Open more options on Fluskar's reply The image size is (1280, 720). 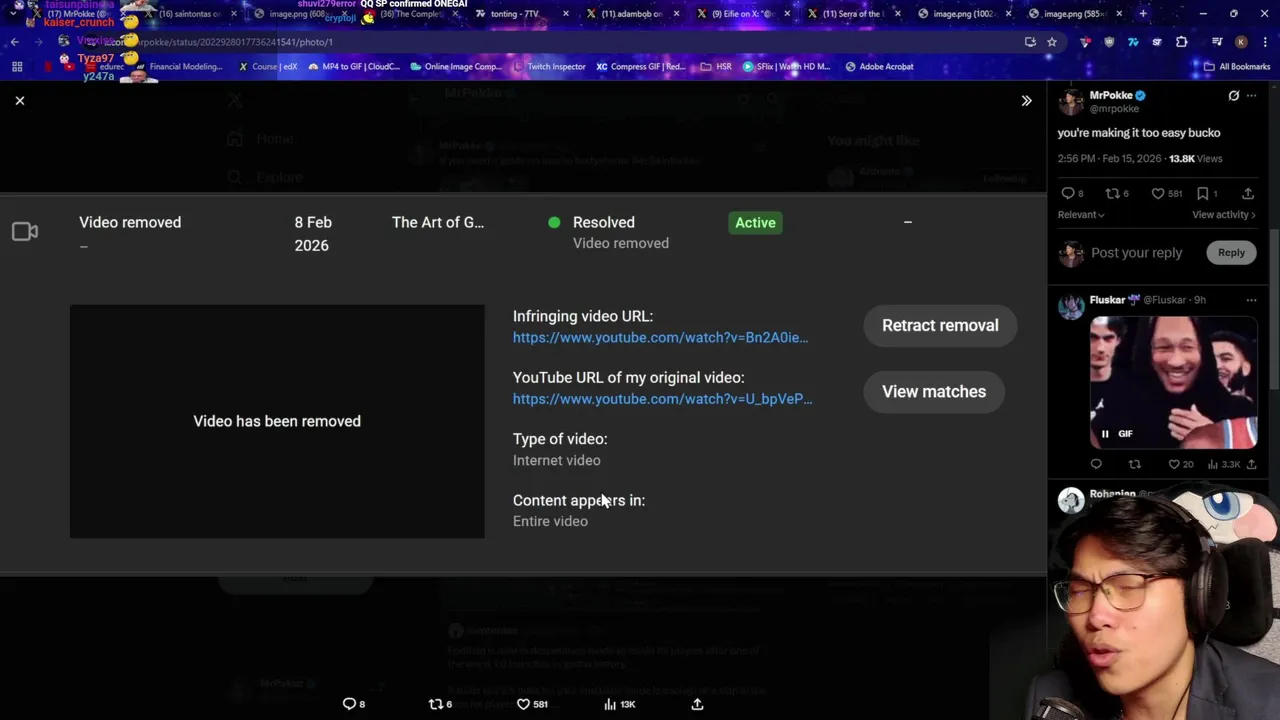1251,300
